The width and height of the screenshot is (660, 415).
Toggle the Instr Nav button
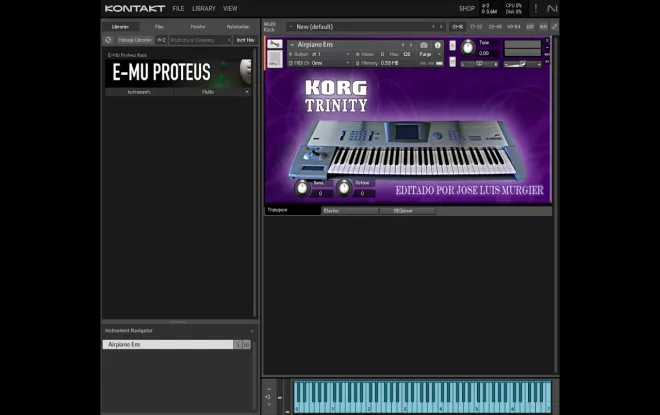point(245,40)
